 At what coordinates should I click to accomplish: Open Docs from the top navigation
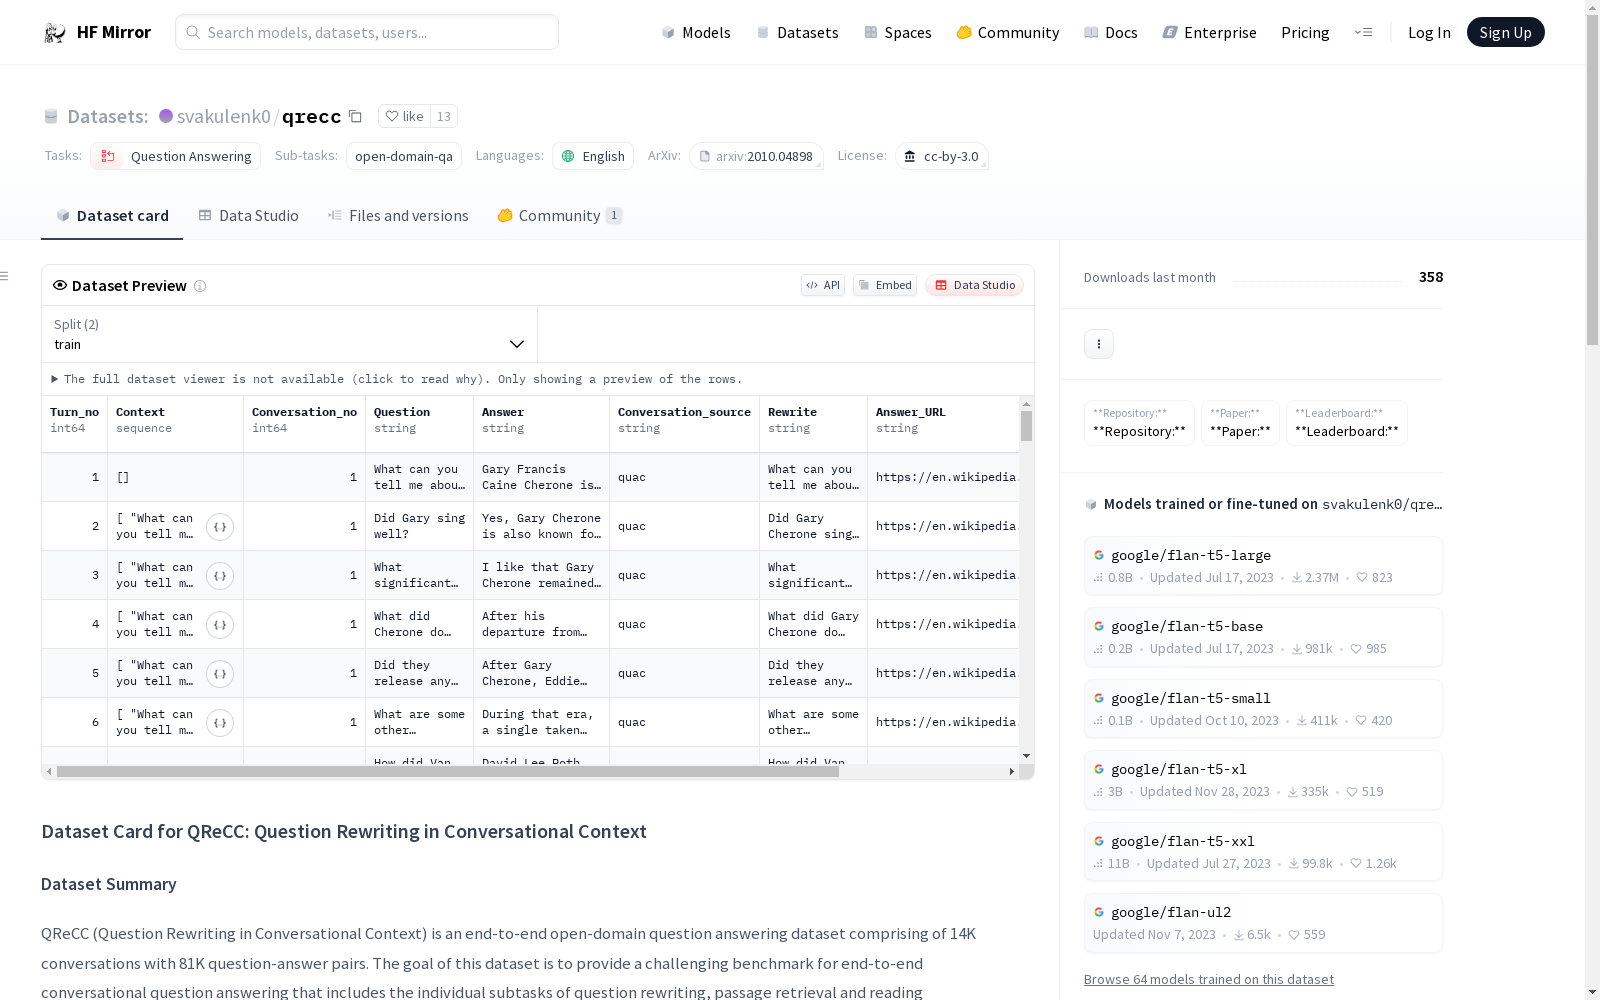pyautogui.click(x=1111, y=32)
